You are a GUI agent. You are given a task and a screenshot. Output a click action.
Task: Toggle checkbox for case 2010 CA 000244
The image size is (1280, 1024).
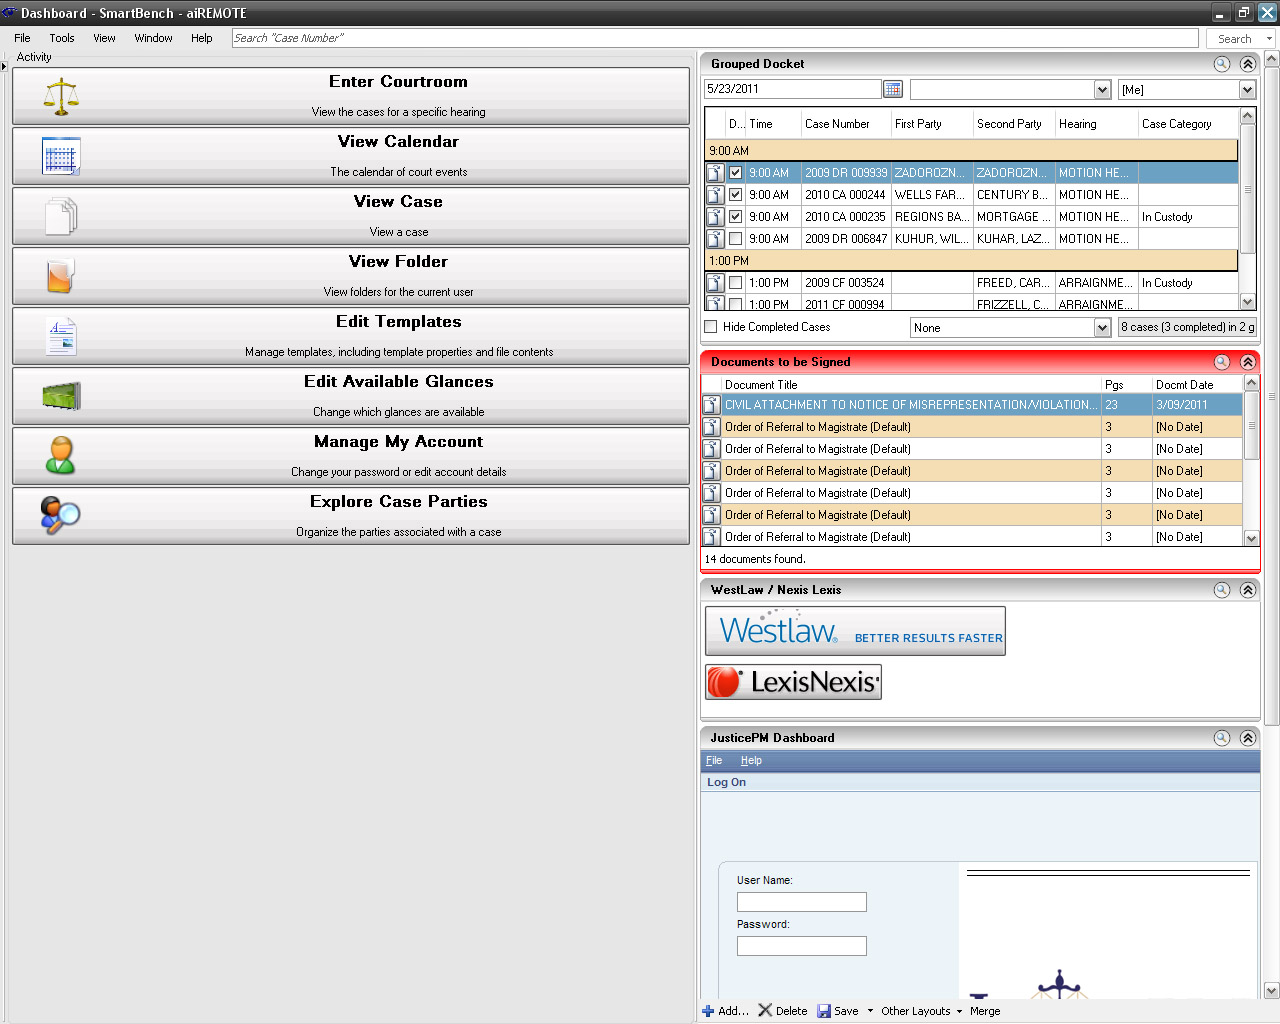736,195
